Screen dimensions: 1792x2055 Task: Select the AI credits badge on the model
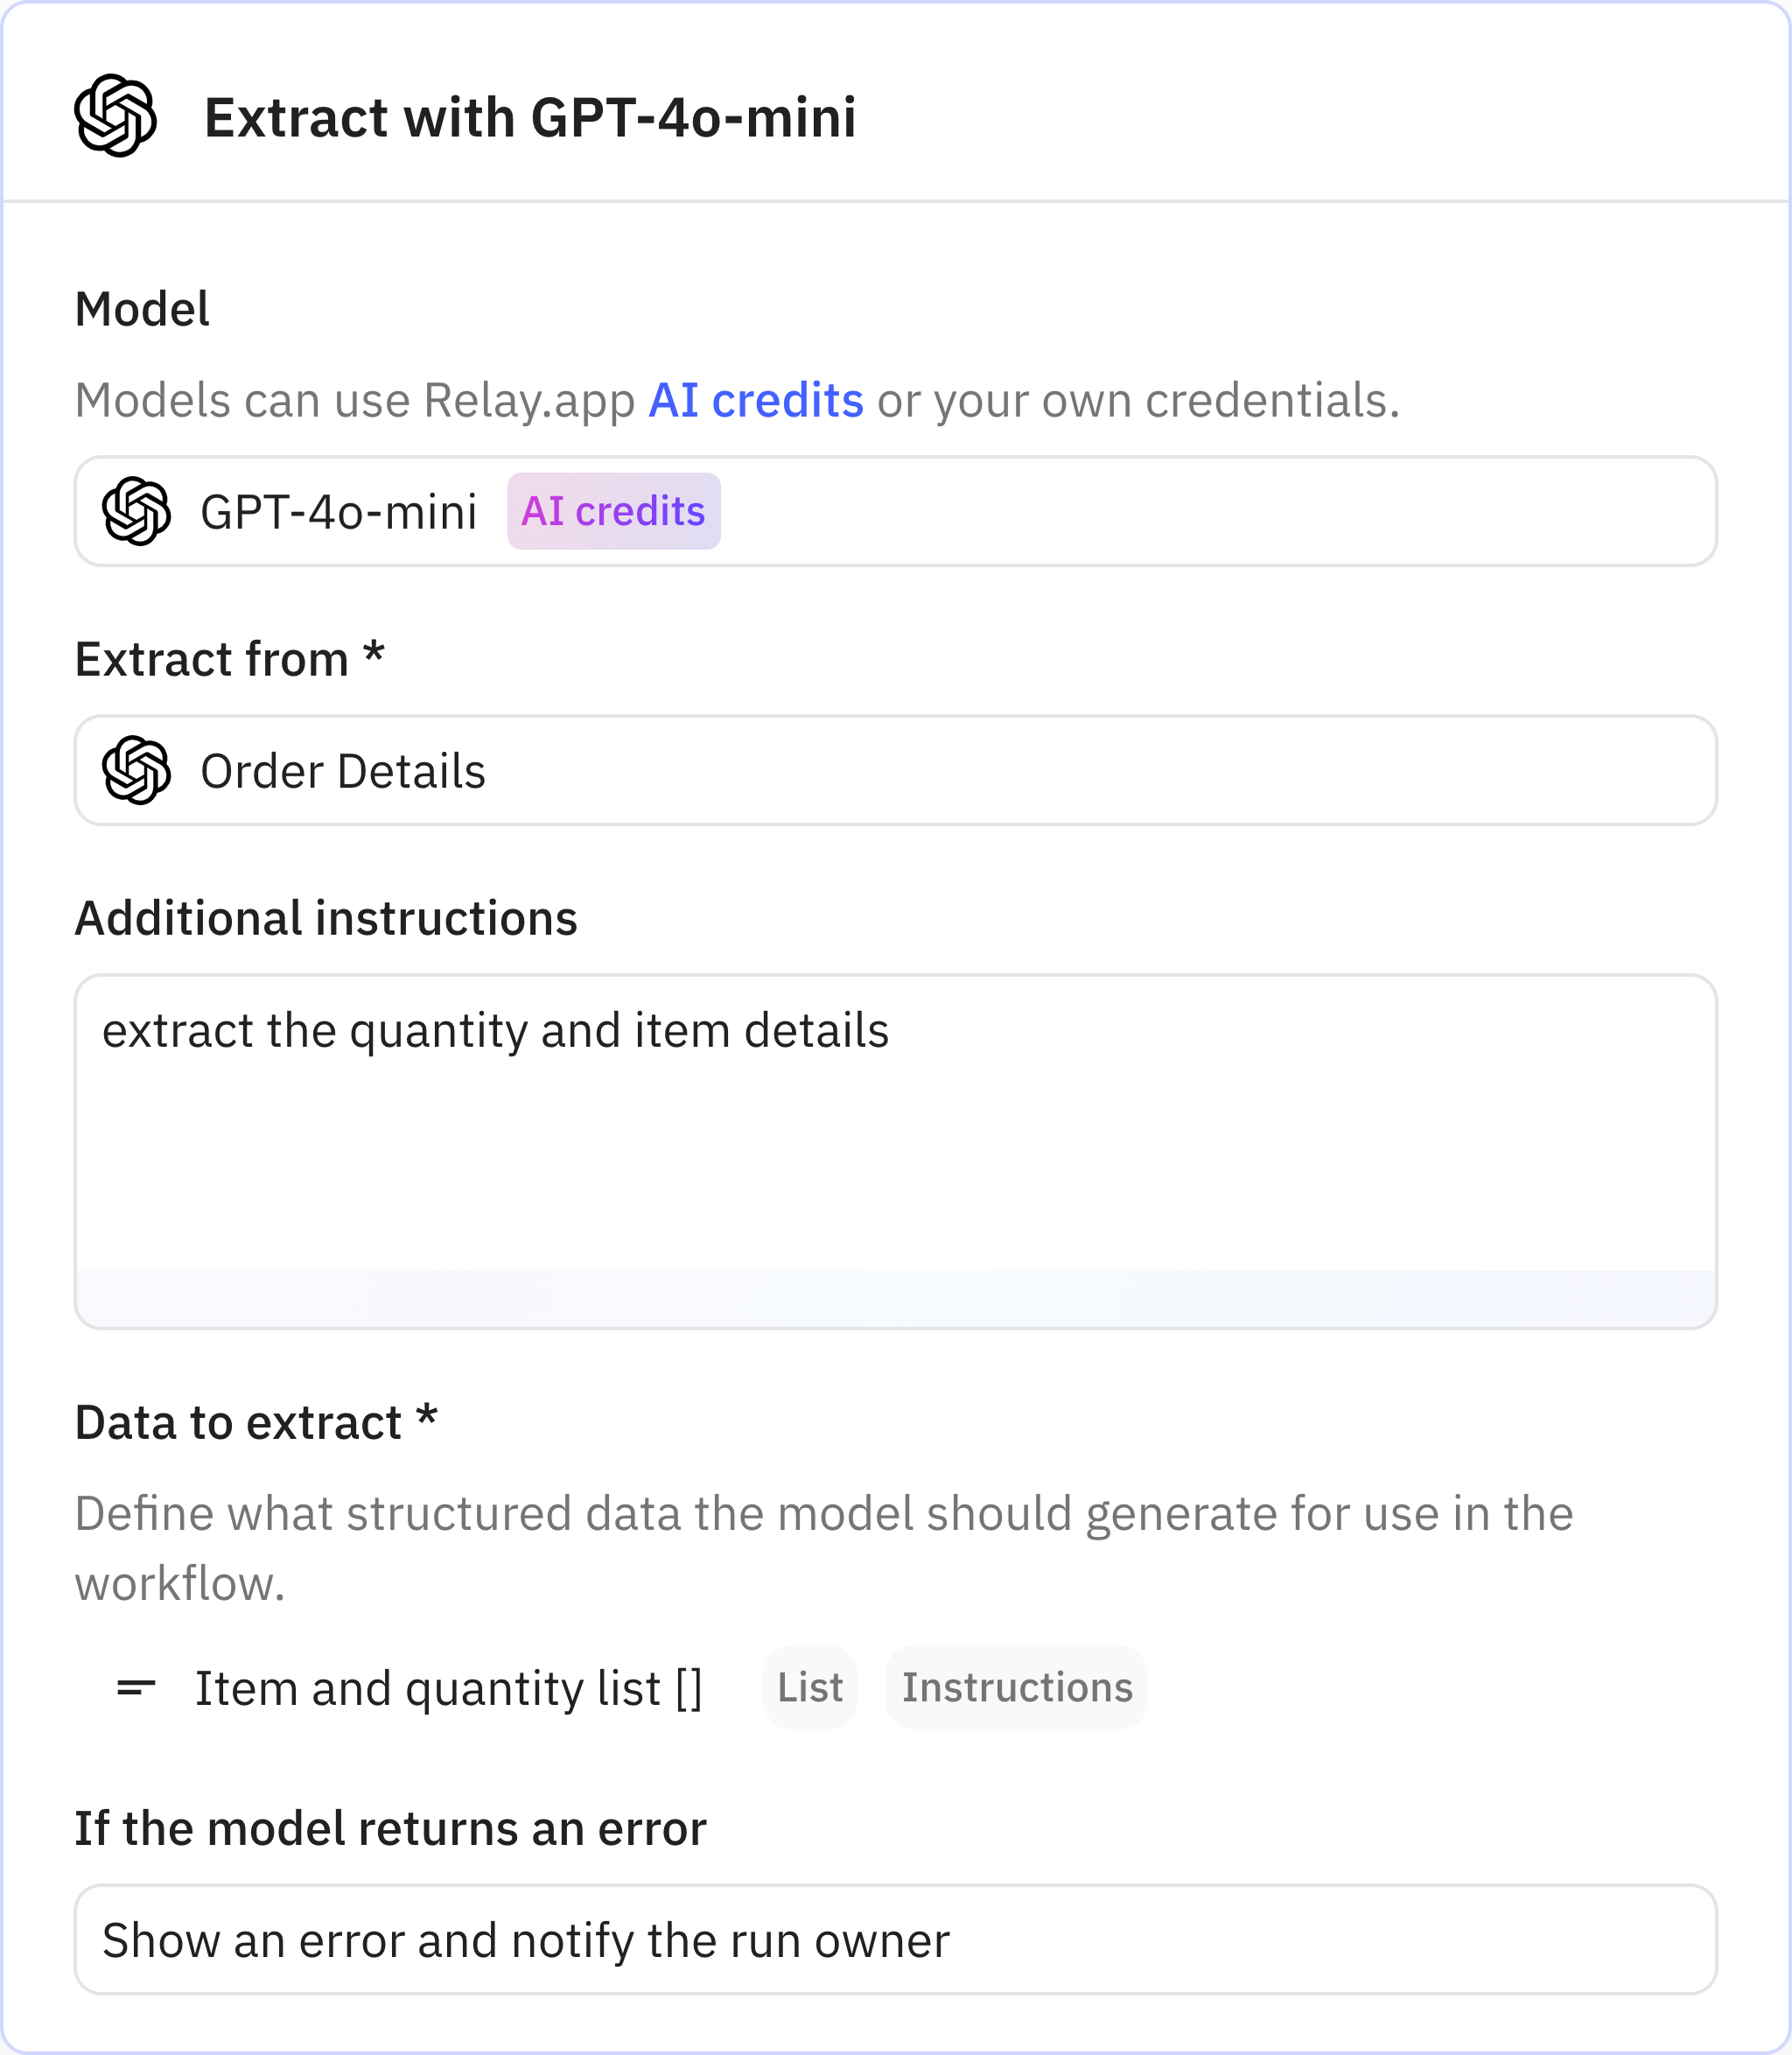click(x=613, y=511)
